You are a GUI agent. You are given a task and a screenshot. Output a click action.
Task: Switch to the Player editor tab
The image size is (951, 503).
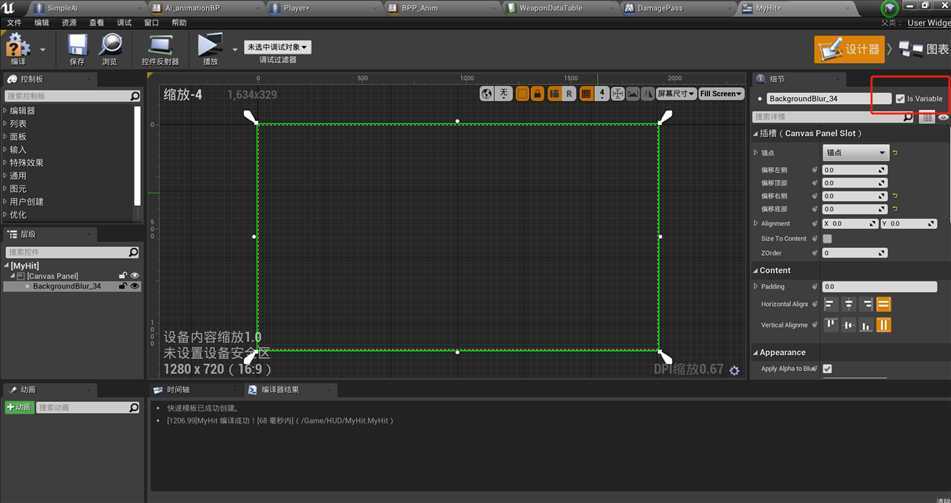324,8
